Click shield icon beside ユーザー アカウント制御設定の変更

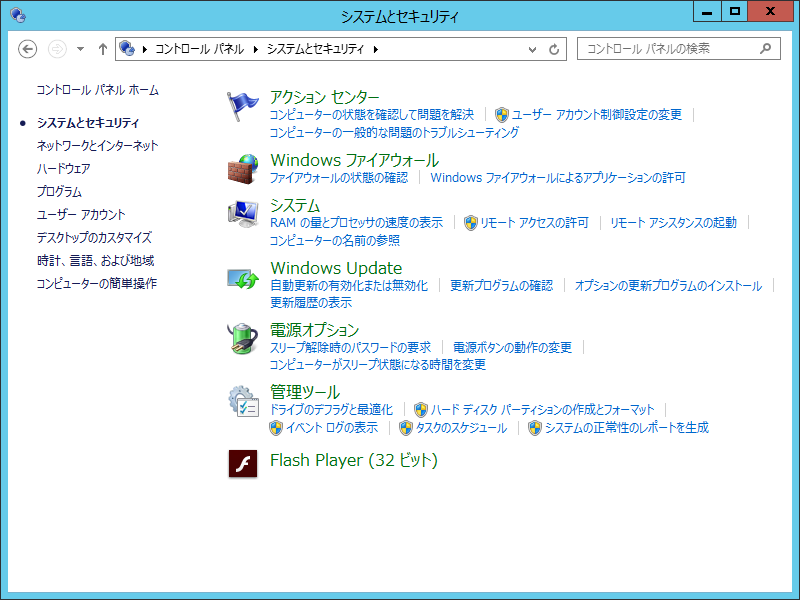tap(502, 115)
